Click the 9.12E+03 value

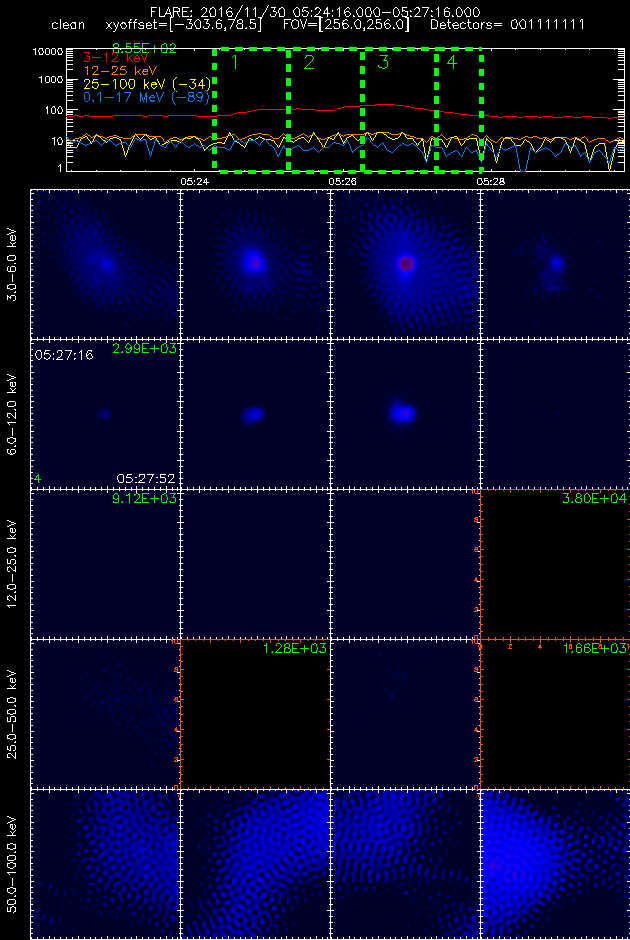tap(144, 499)
